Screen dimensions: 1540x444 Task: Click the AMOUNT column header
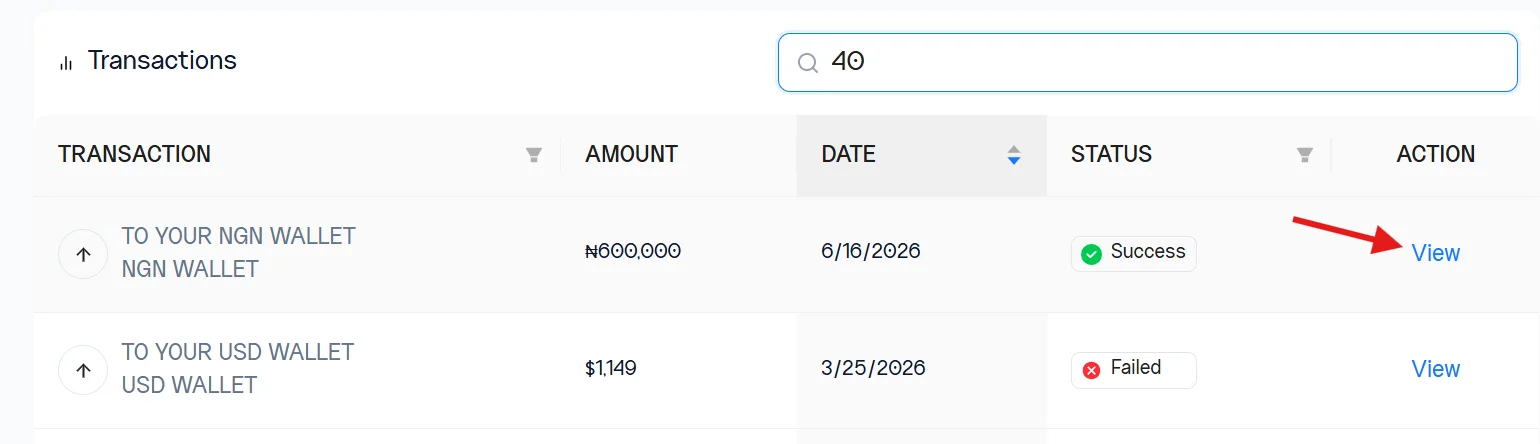click(x=631, y=154)
